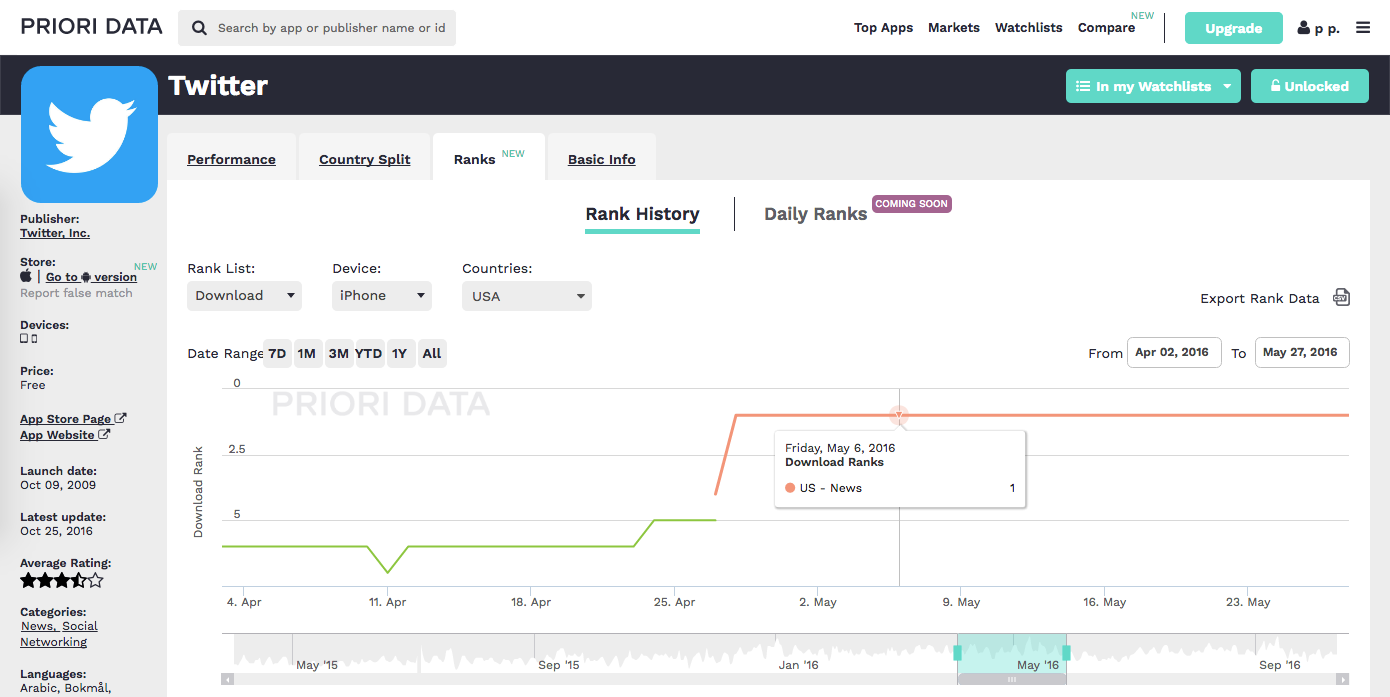
Task: Select the Daily Ranks sub-tab
Action: point(815,214)
